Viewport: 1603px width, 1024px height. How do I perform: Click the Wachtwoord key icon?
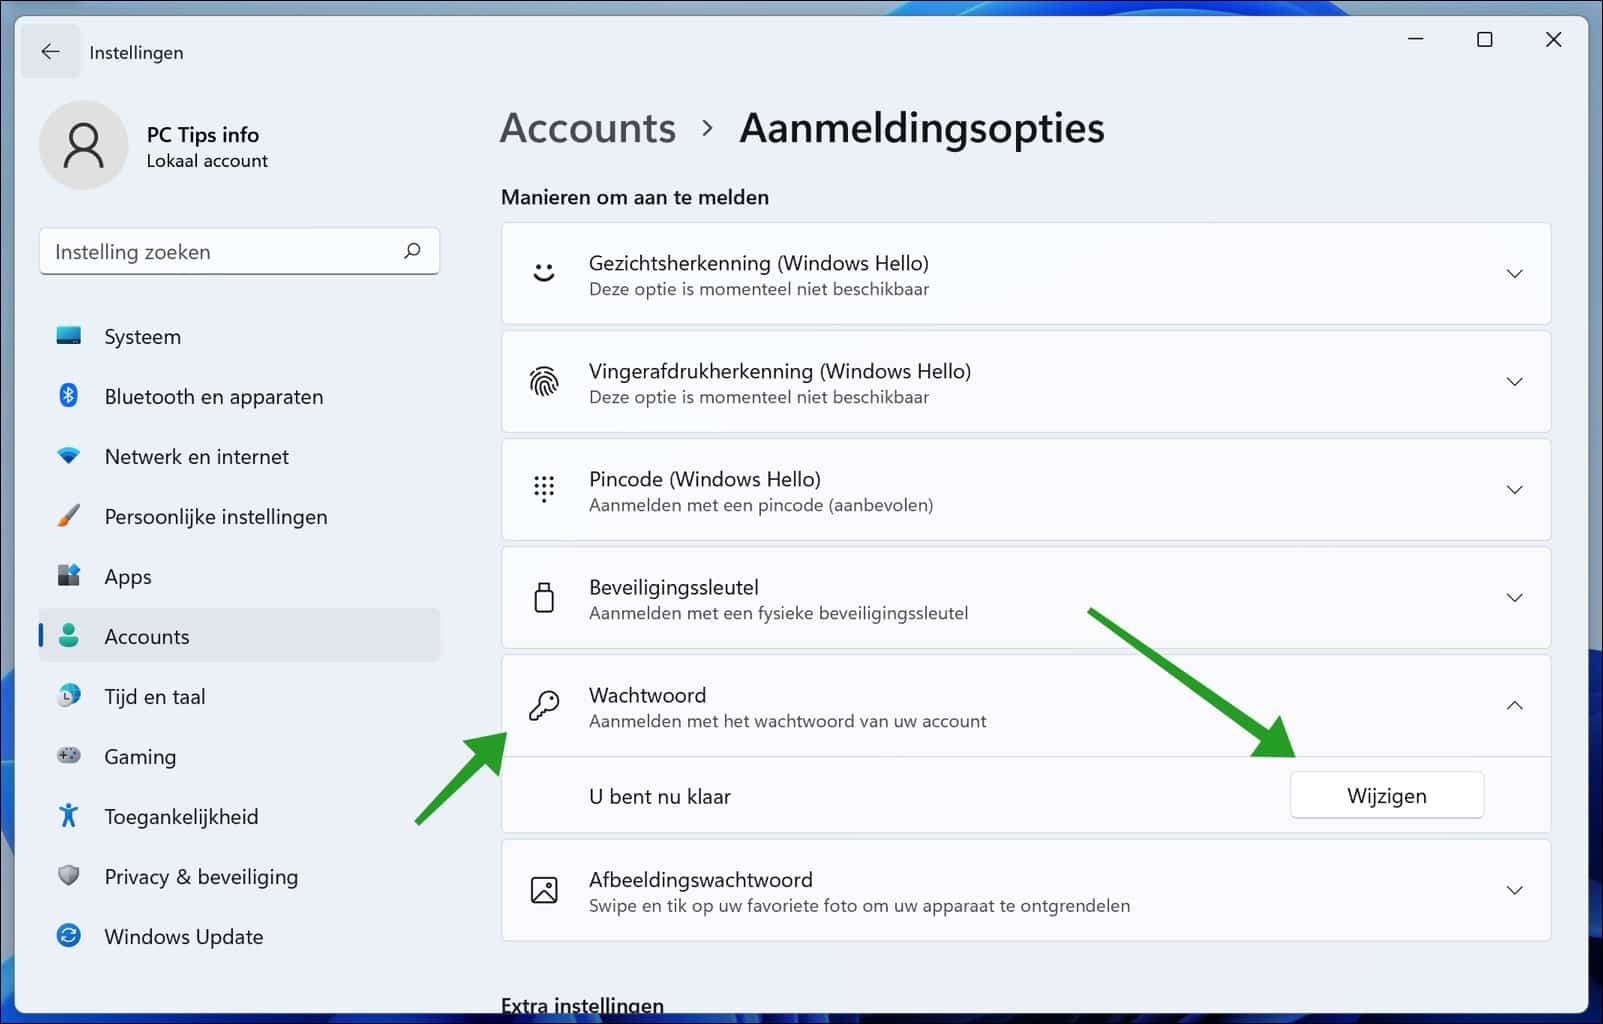point(544,705)
